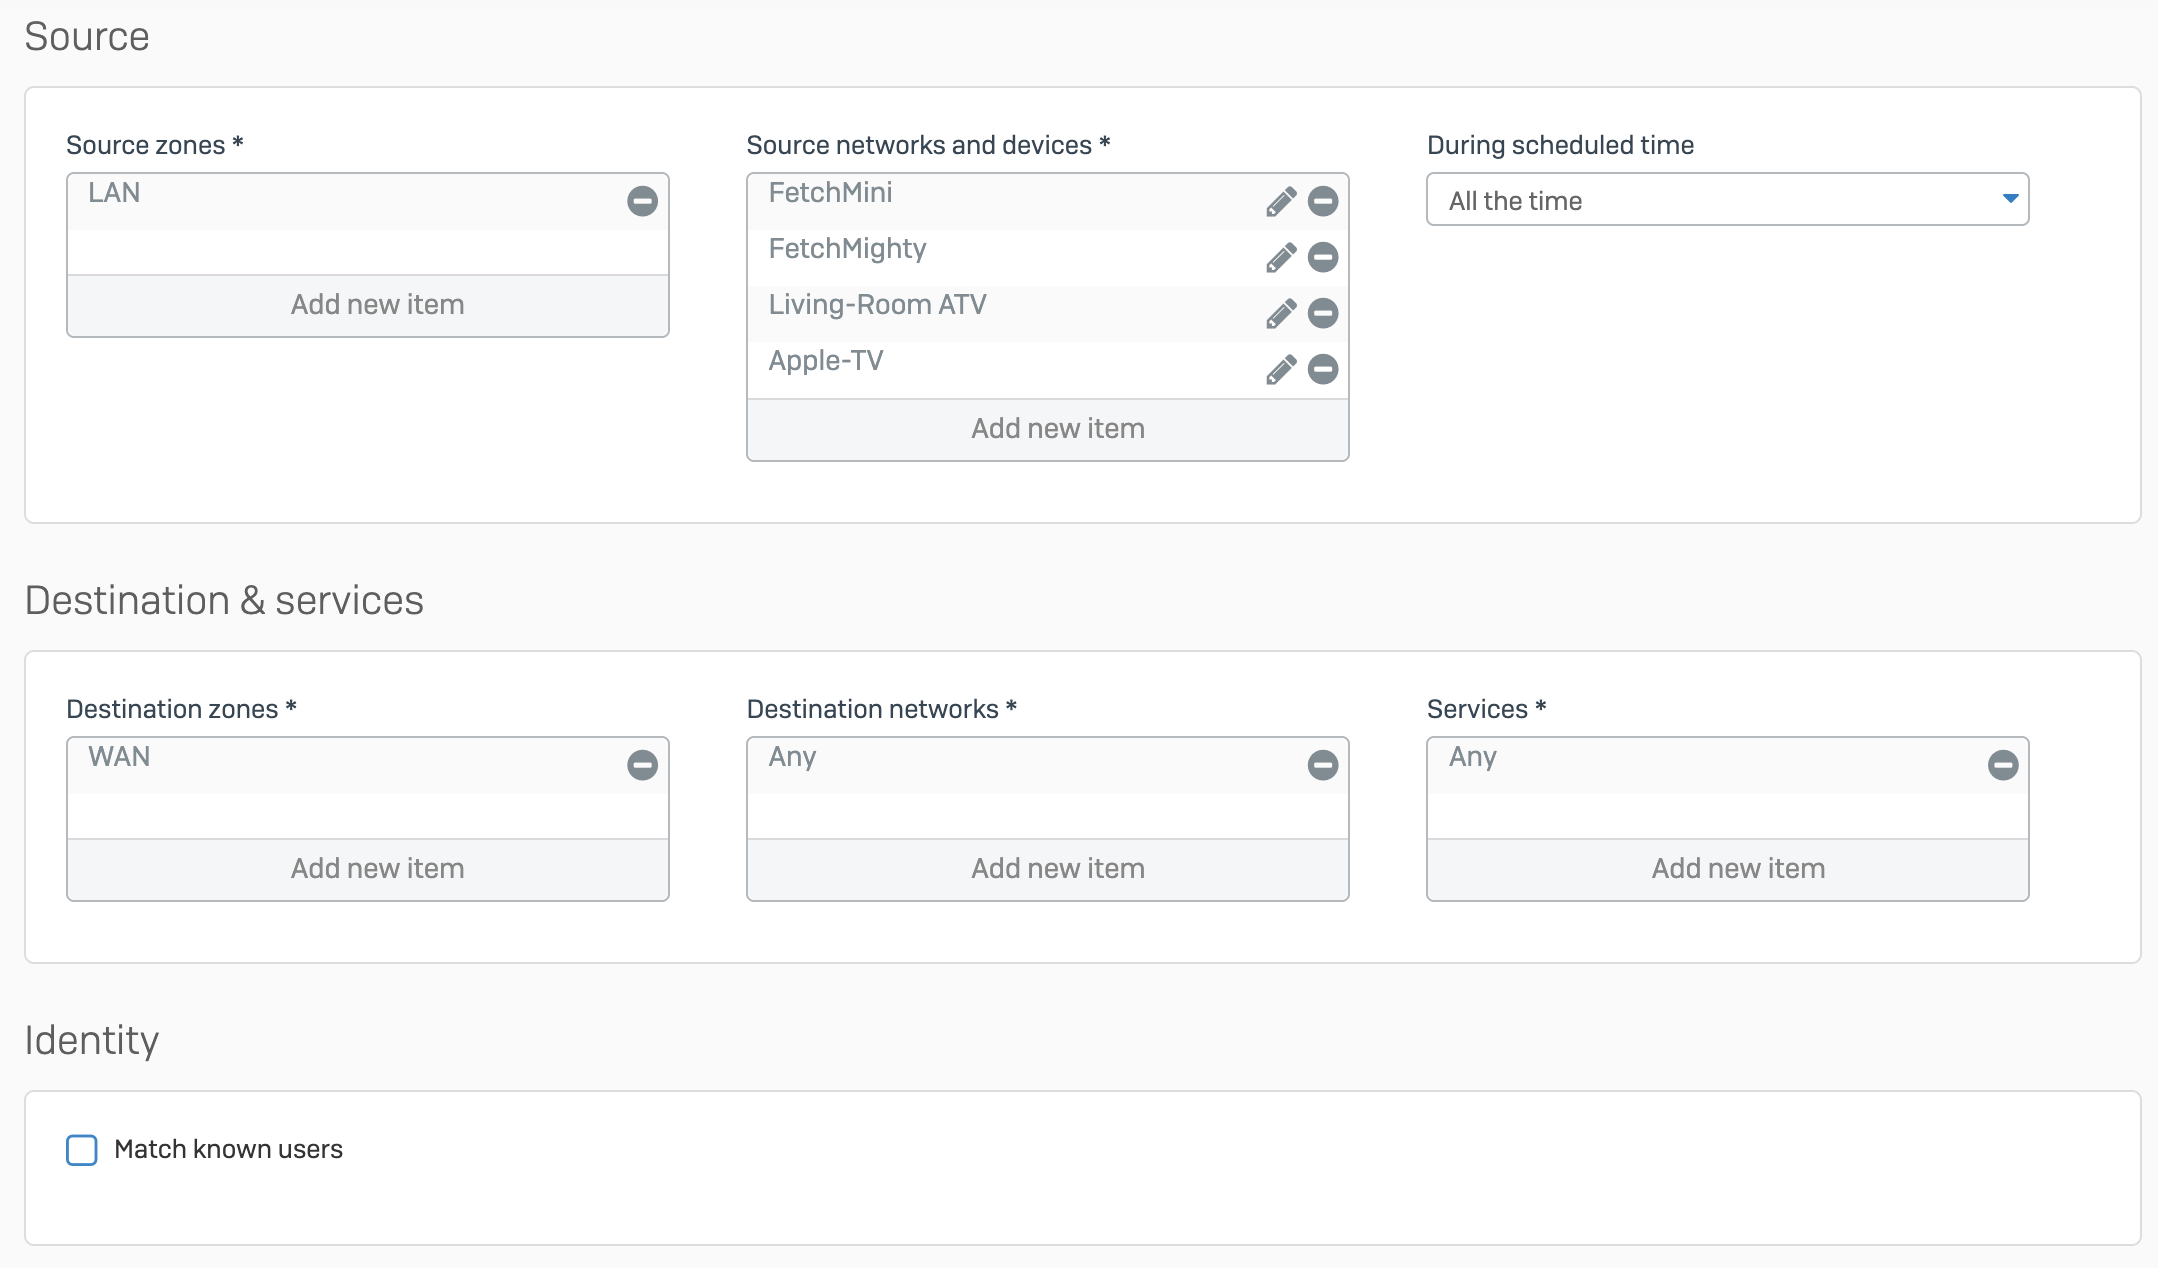Remove Apple-TV from source networks

1322,369
